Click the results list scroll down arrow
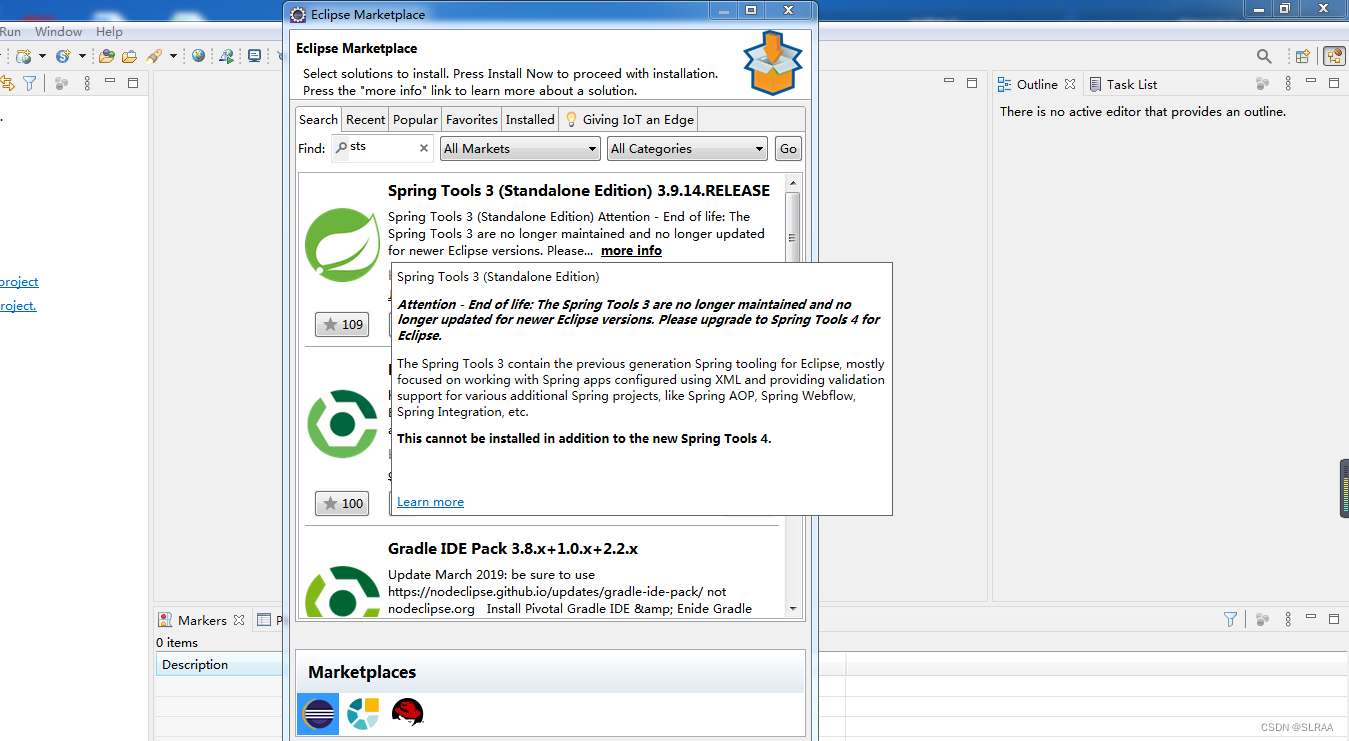 (793, 608)
